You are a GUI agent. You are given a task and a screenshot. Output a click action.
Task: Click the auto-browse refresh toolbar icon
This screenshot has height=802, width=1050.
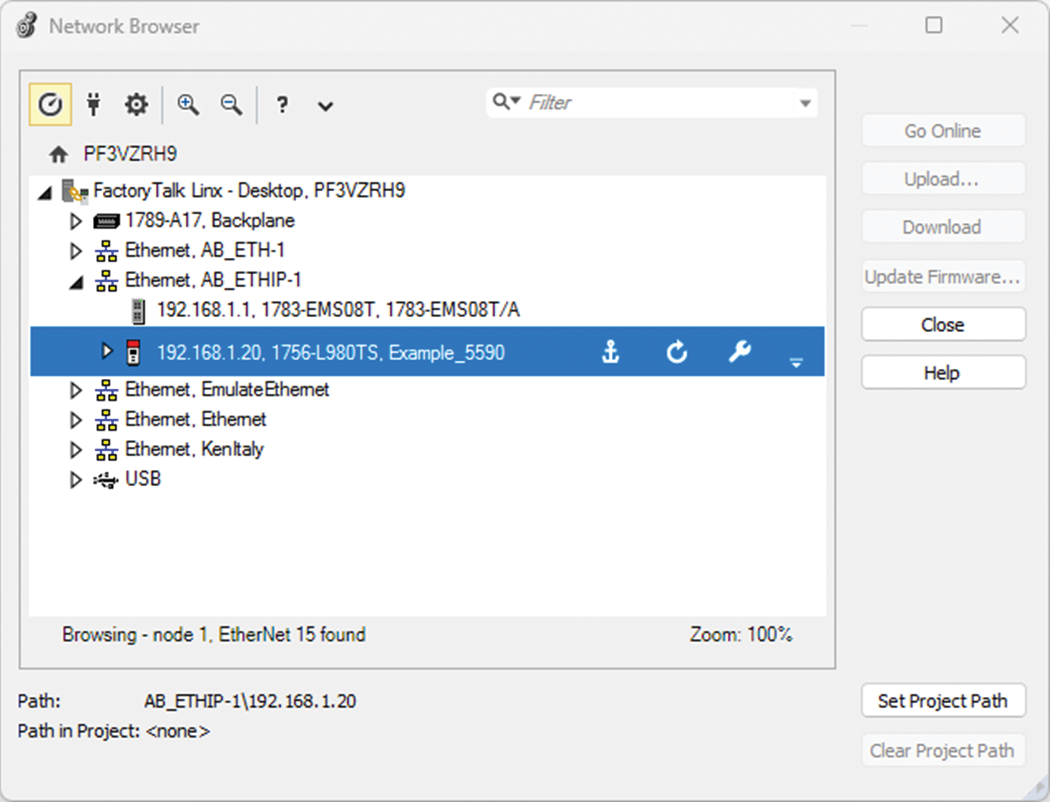pos(49,104)
